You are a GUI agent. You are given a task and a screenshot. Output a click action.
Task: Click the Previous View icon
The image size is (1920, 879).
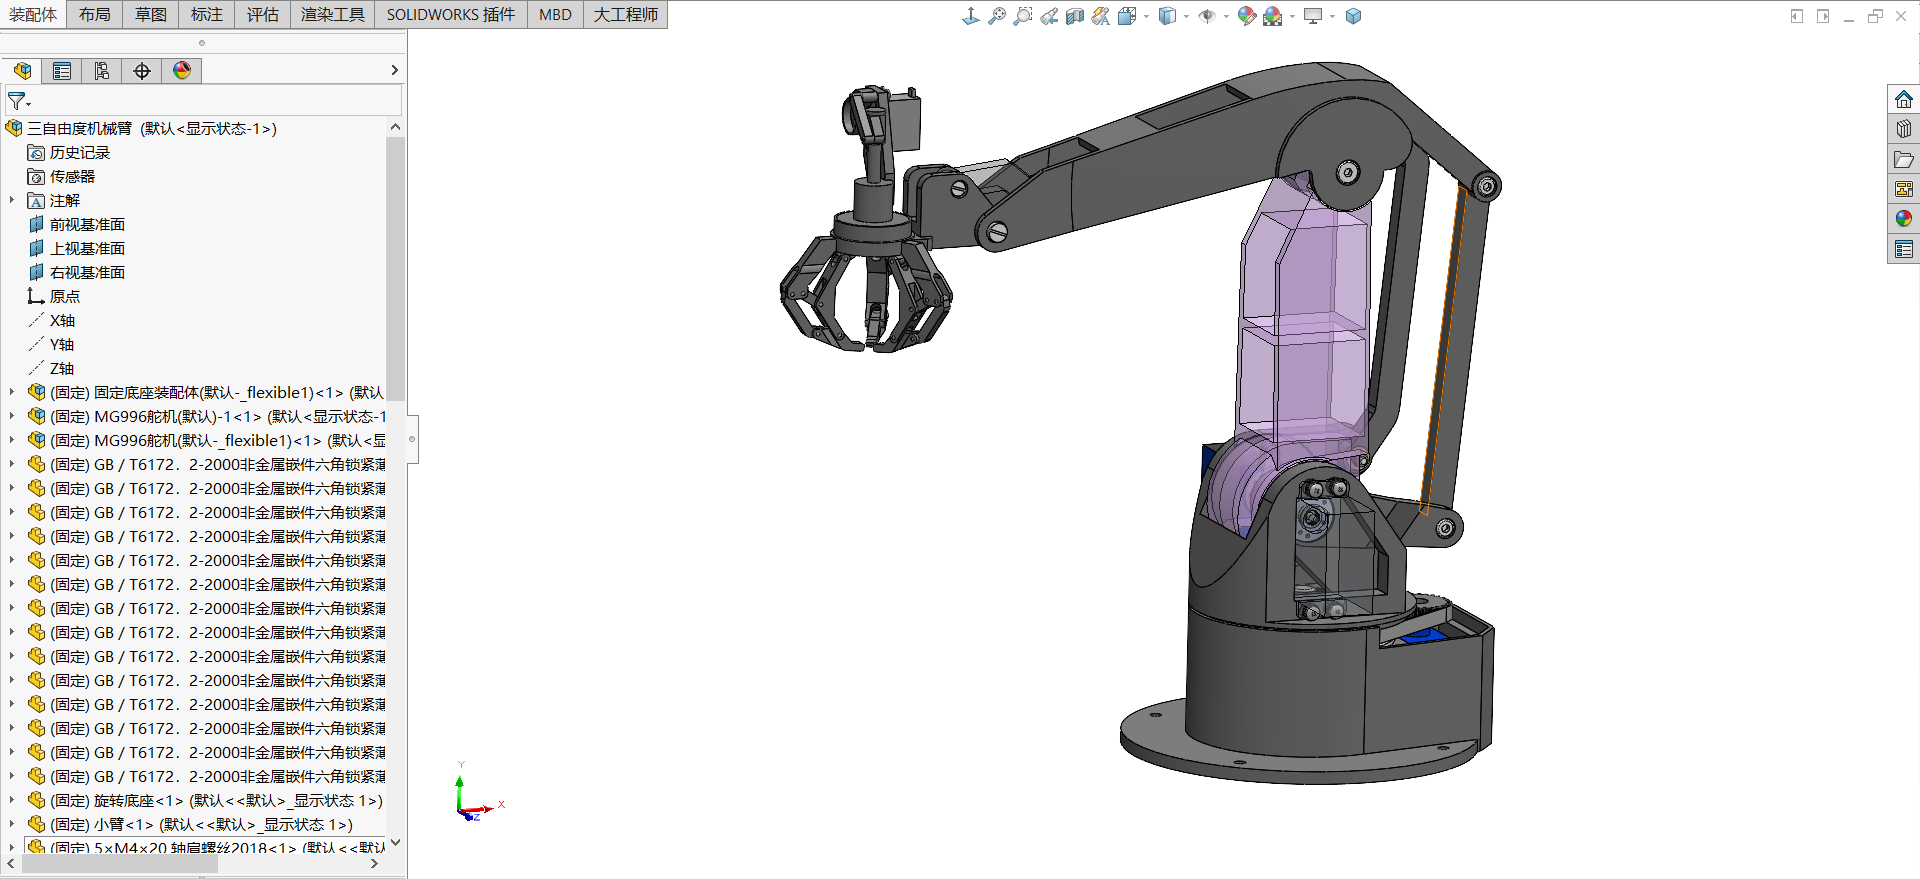[x=1048, y=16]
